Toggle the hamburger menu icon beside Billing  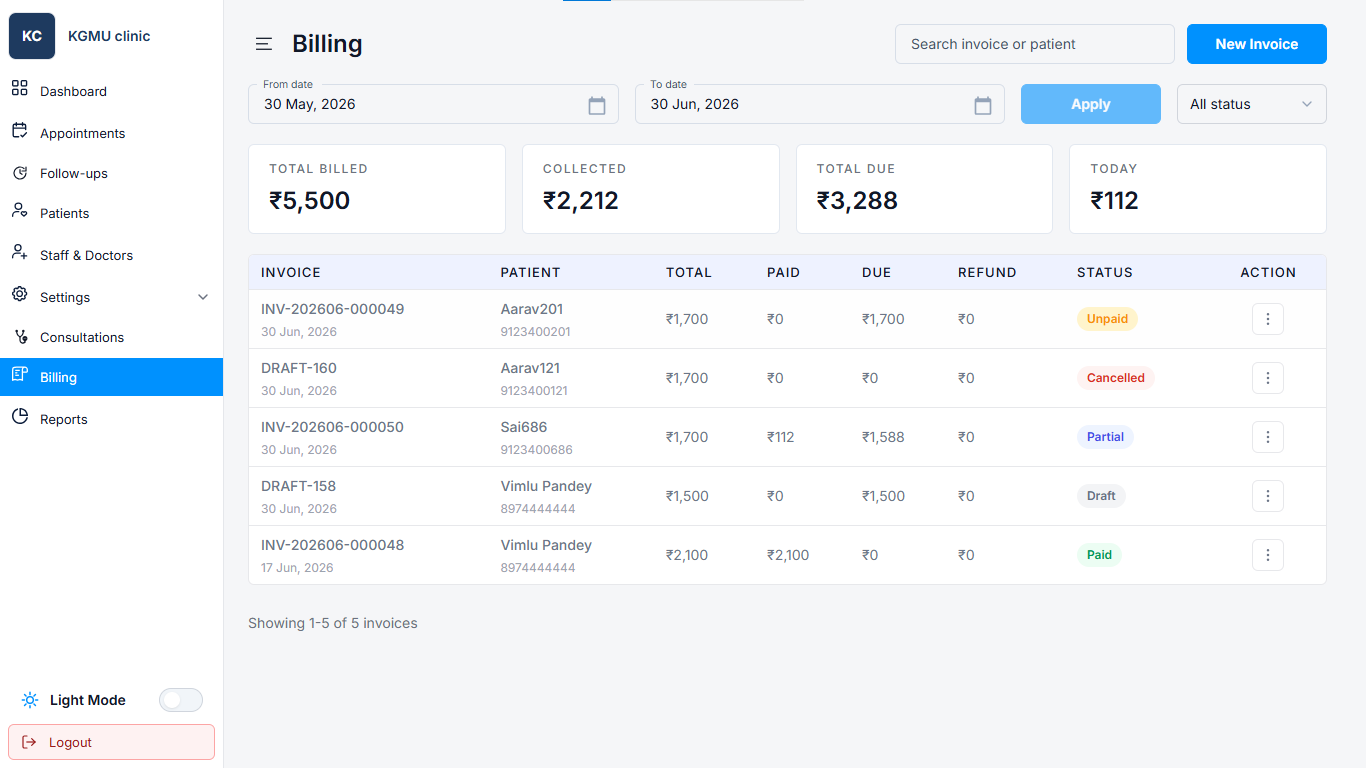pyautogui.click(x=264, y=44)
